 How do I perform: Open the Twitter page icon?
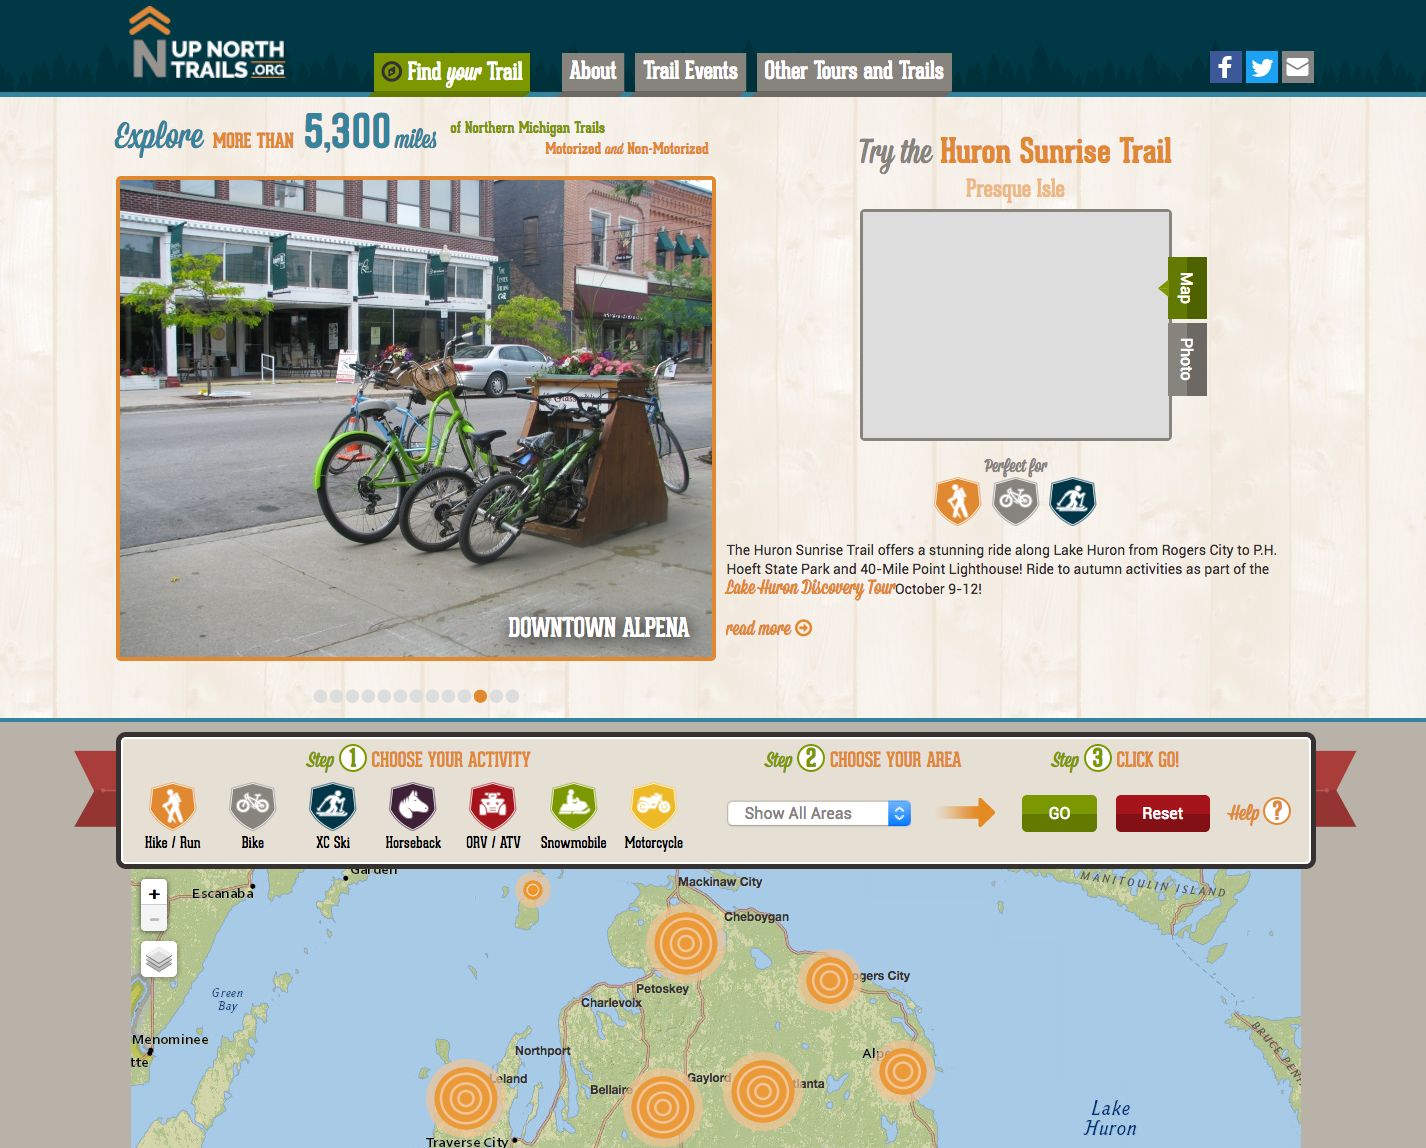pos(1262,67)
